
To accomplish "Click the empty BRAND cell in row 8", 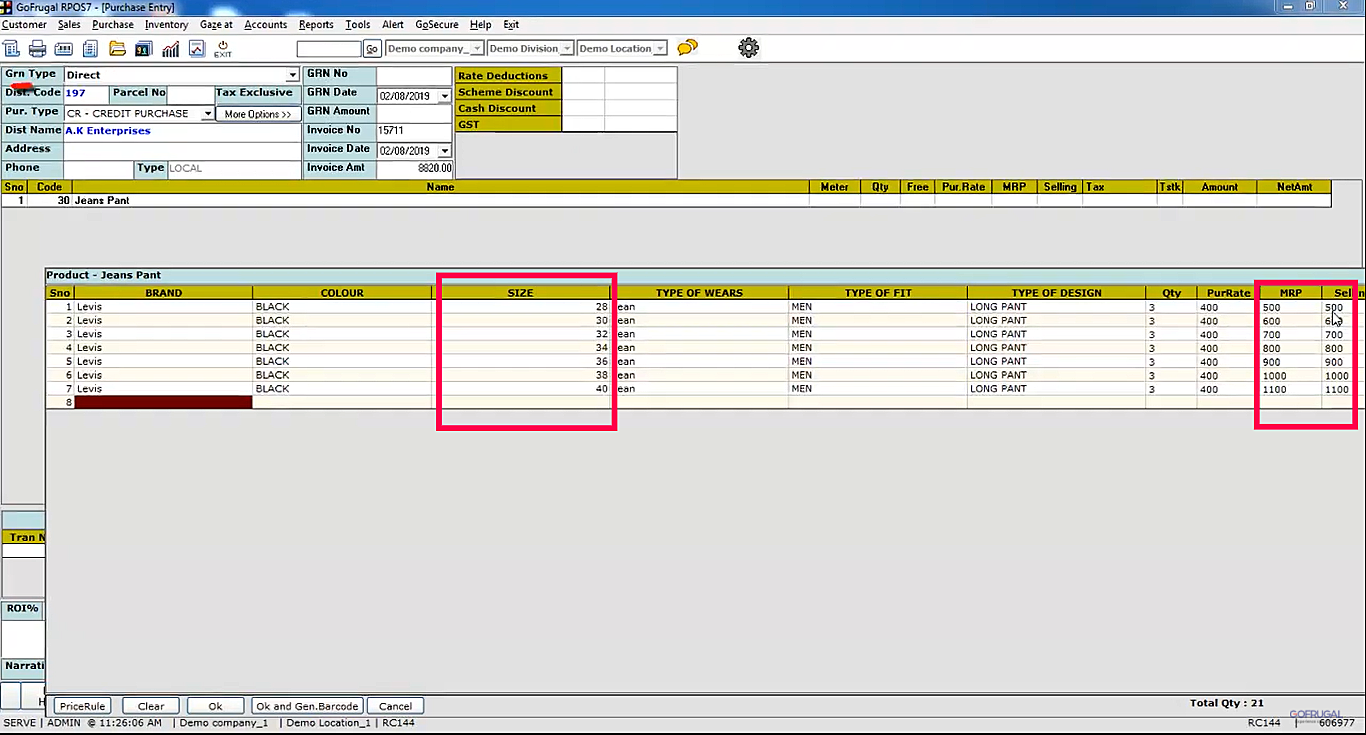I will pyautogui.click(x=163, y=402).
